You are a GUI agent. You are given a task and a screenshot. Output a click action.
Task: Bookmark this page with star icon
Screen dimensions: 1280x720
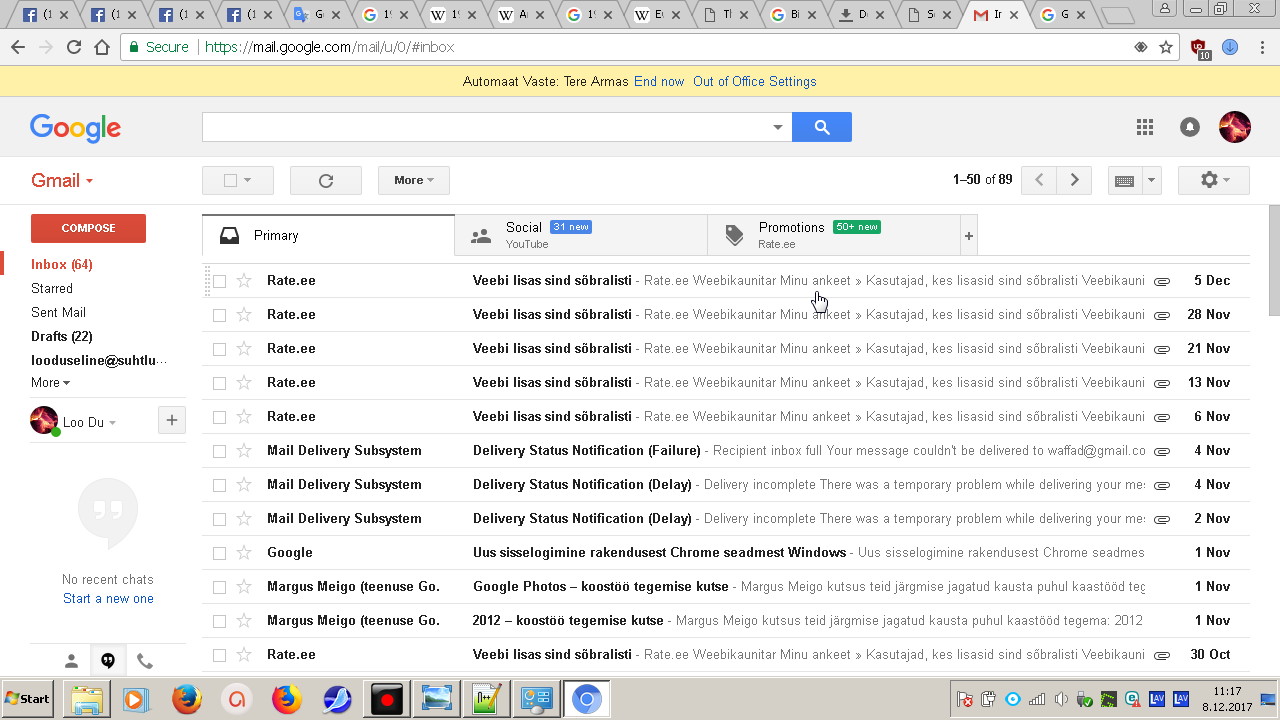[1166, 47]
